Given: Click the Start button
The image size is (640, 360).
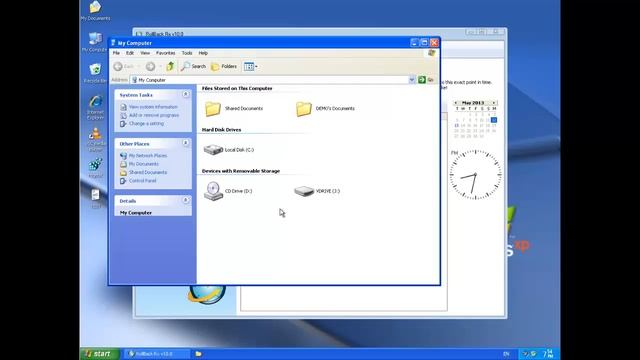Looking at the screenshot, I should [99, 354].
